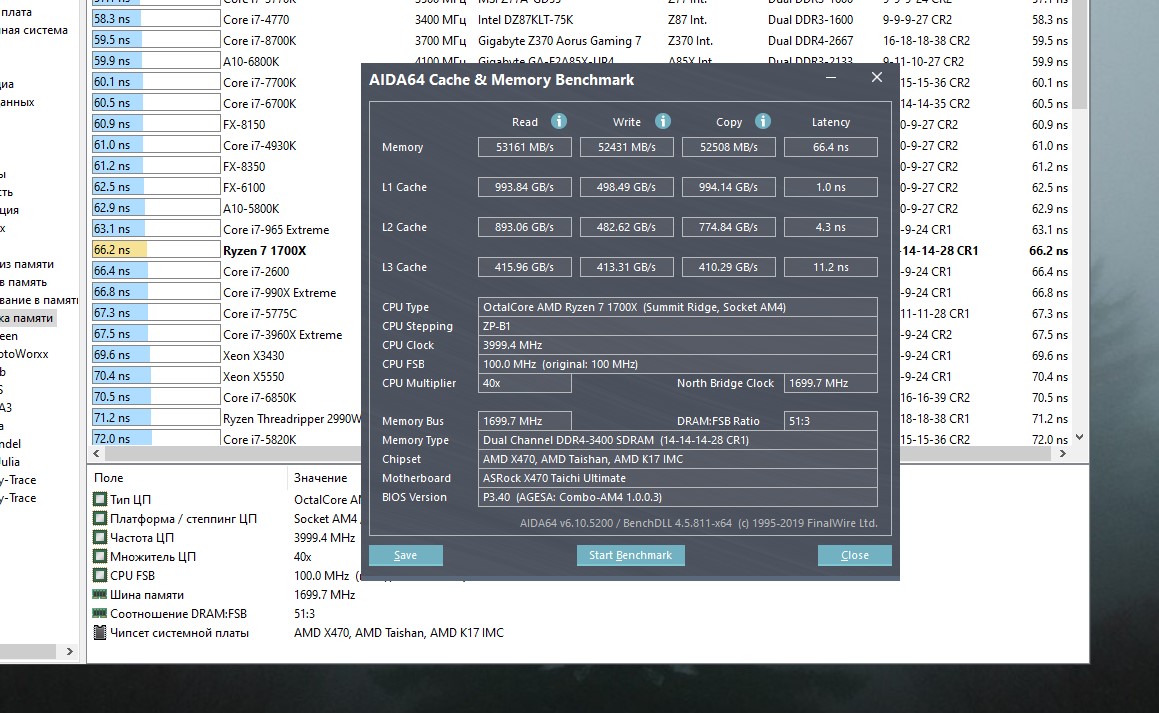This screenshot has height=713, width=1159.
Task: Click results list vertical scrollbar down arrow
Action: (1079, 437)
